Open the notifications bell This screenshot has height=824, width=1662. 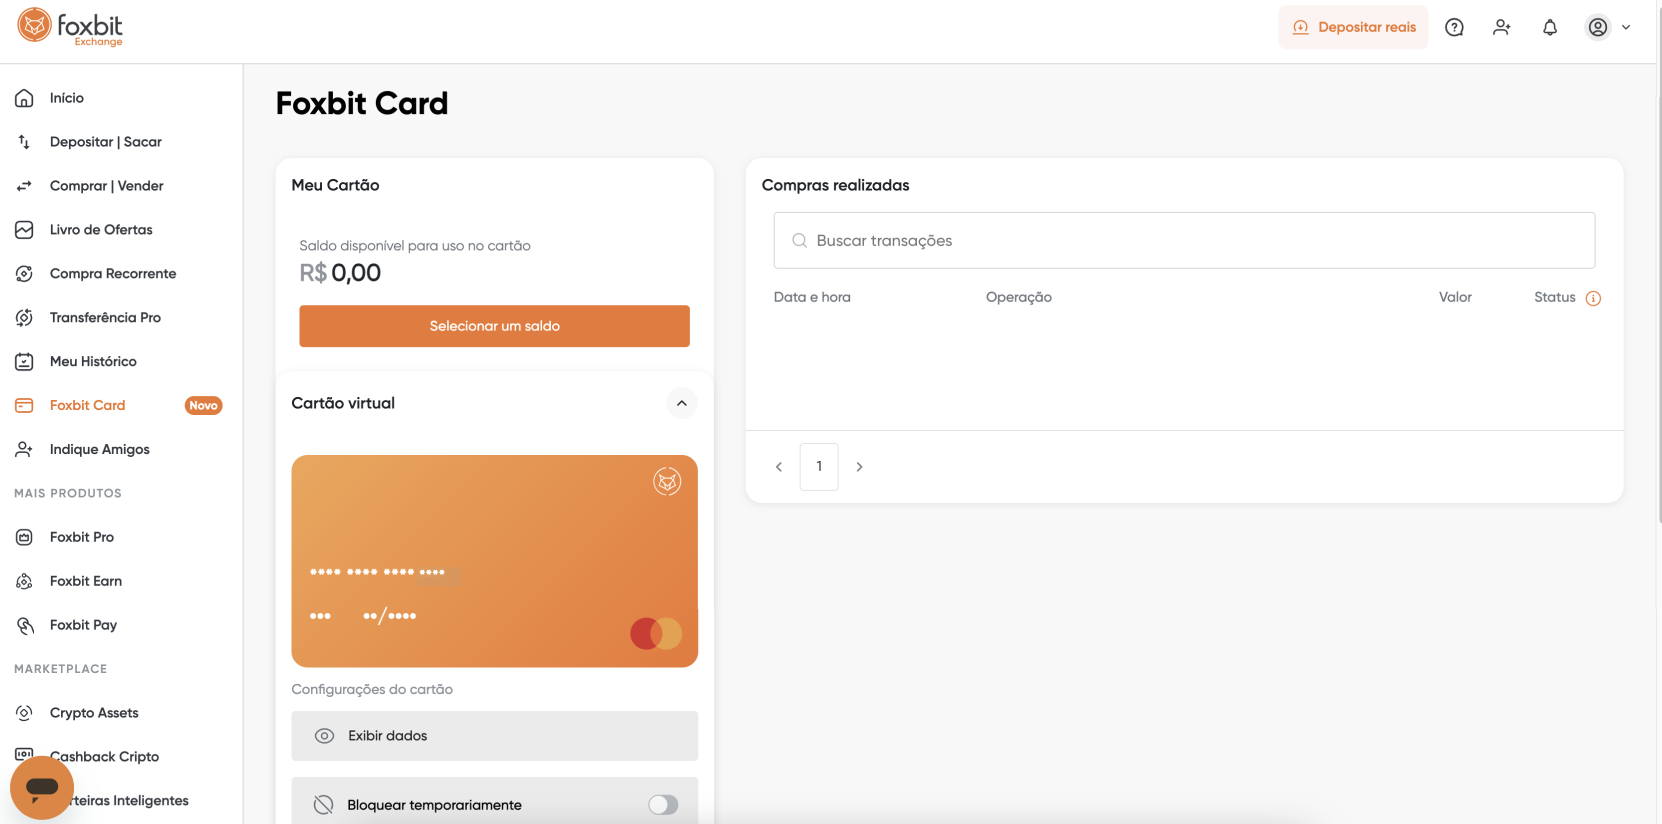pos(1550,27)
